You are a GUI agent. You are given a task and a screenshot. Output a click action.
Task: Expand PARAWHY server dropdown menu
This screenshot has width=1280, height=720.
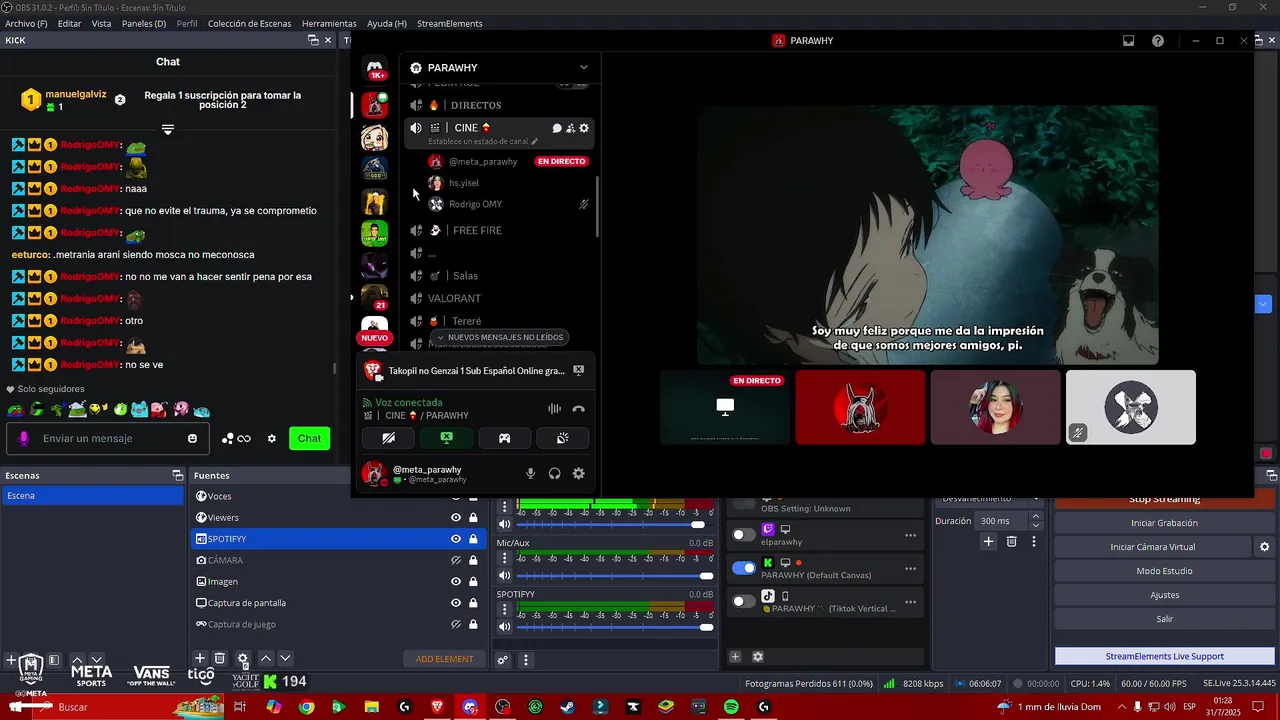coord(584,67)
